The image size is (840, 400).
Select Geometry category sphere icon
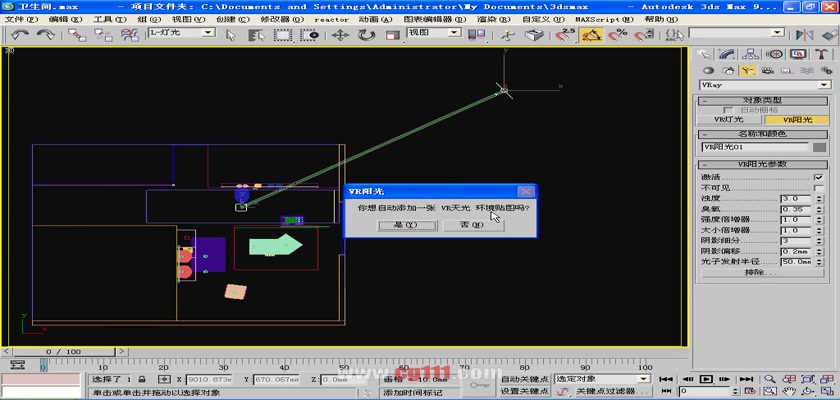(708, 71)
